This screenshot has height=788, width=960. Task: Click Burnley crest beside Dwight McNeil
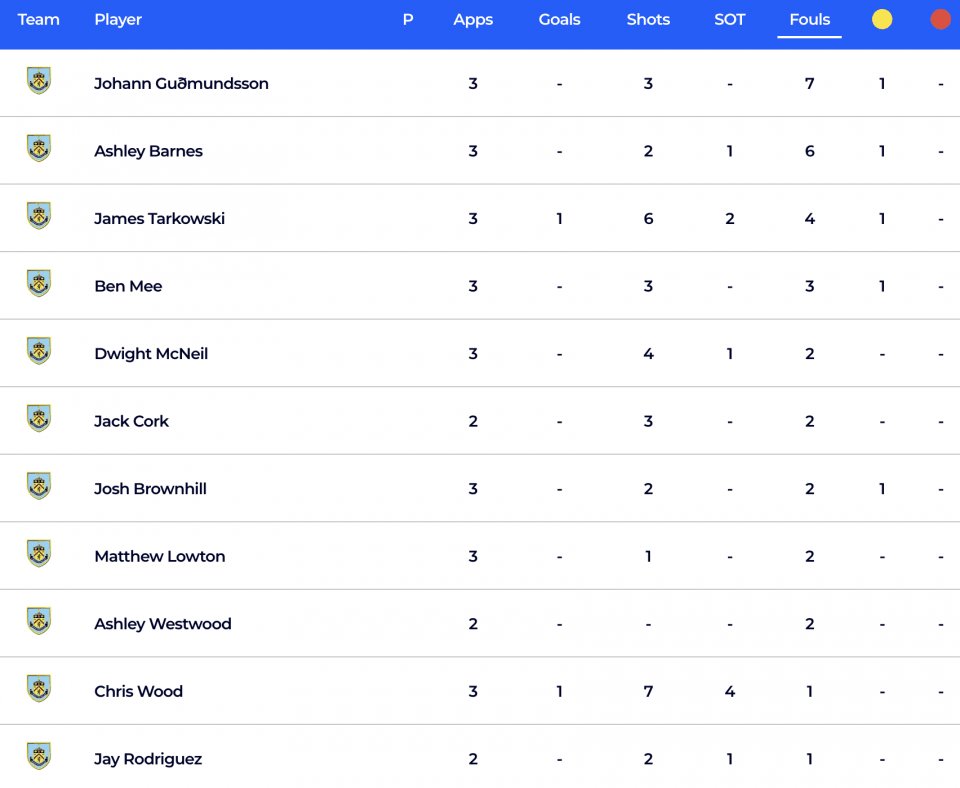click(39, 351)
